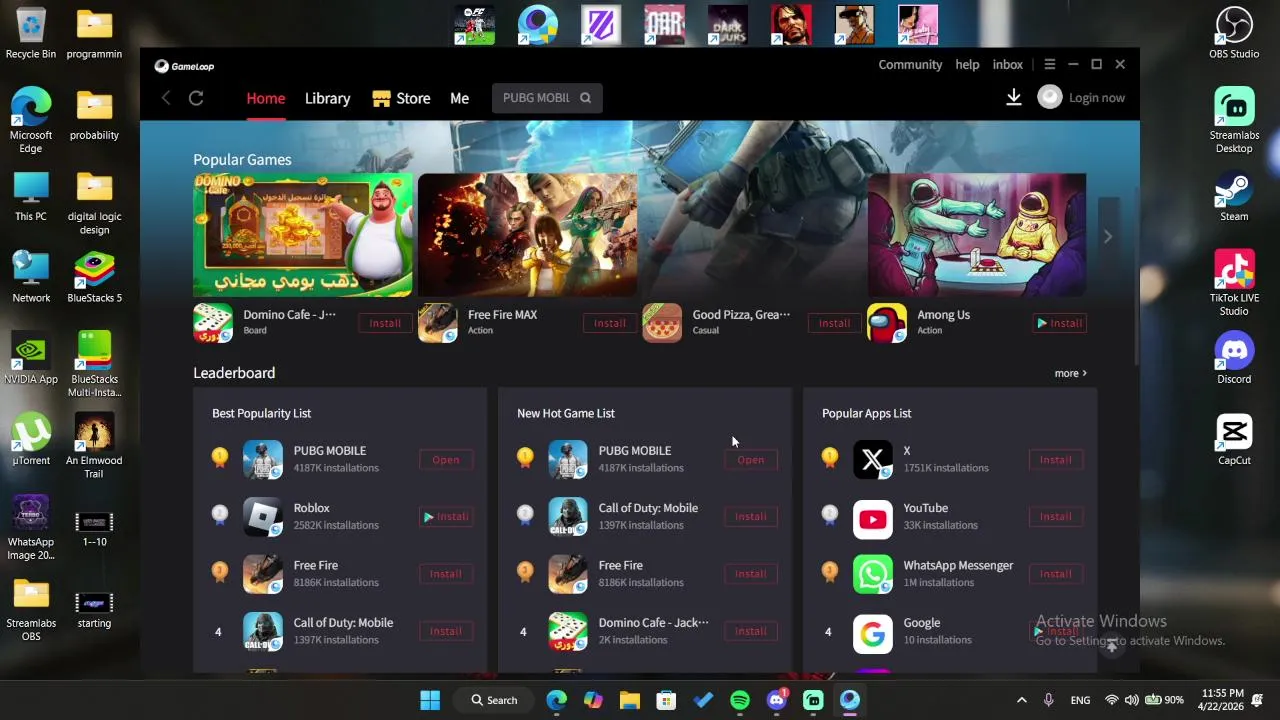The width and height of the screenshot is (1280, 720).
Task: Open CapCut desktop shortcut
Action: (x=1234, y=441)
